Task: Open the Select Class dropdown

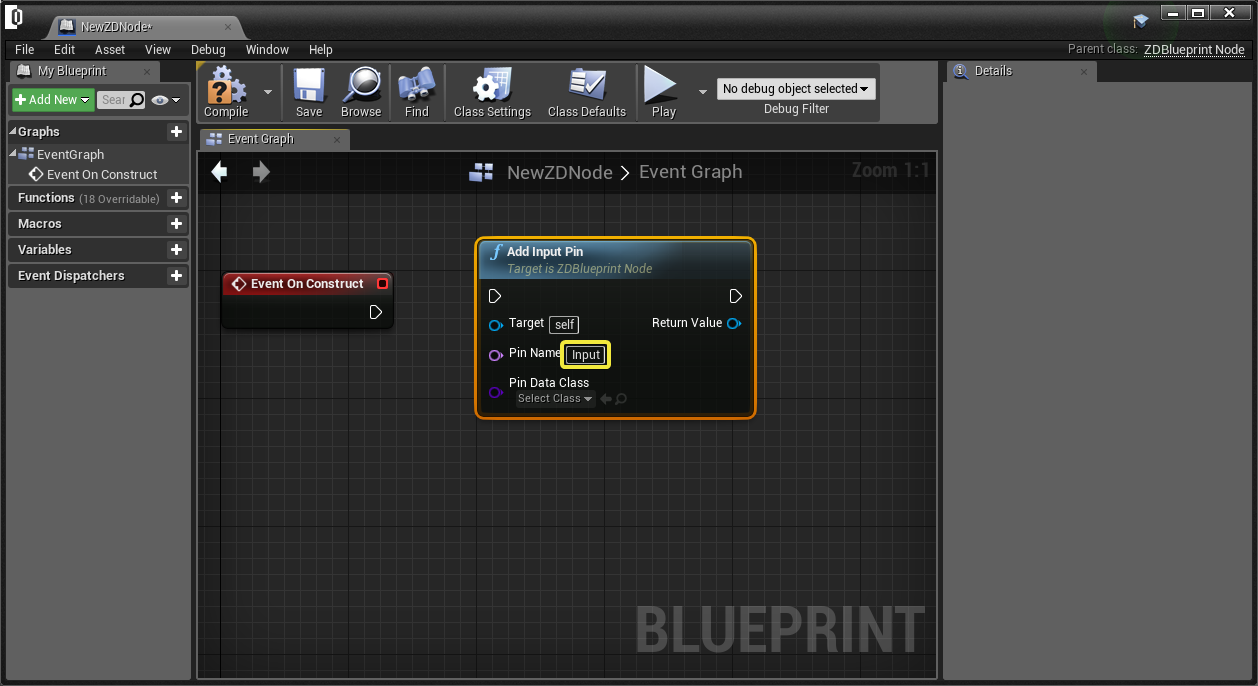Action: click(555, 399)
